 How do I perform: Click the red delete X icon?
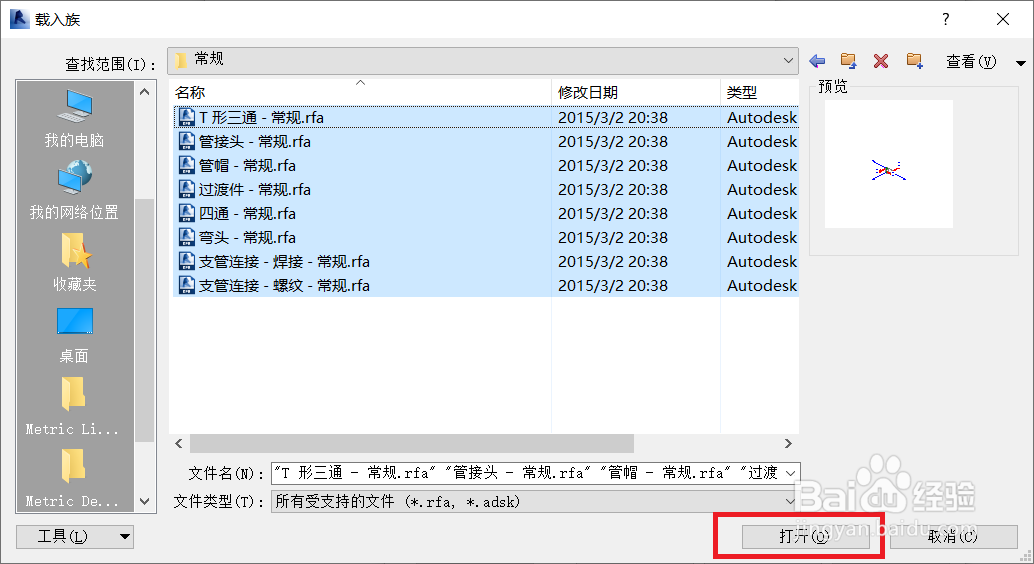pyautogui.click(x=880, y=61)
